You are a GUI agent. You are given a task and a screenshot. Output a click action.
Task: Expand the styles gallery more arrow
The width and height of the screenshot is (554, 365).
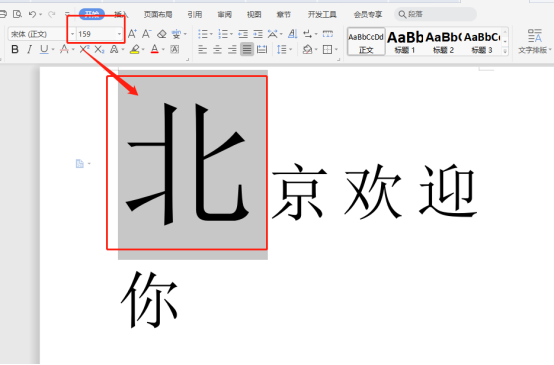pos(505,52)
